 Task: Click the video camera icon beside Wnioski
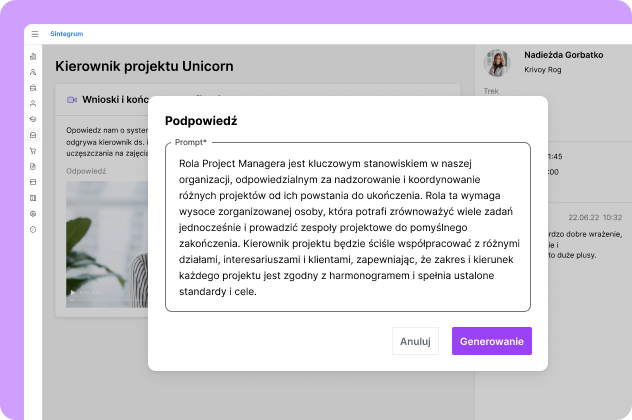coord(72,100)
